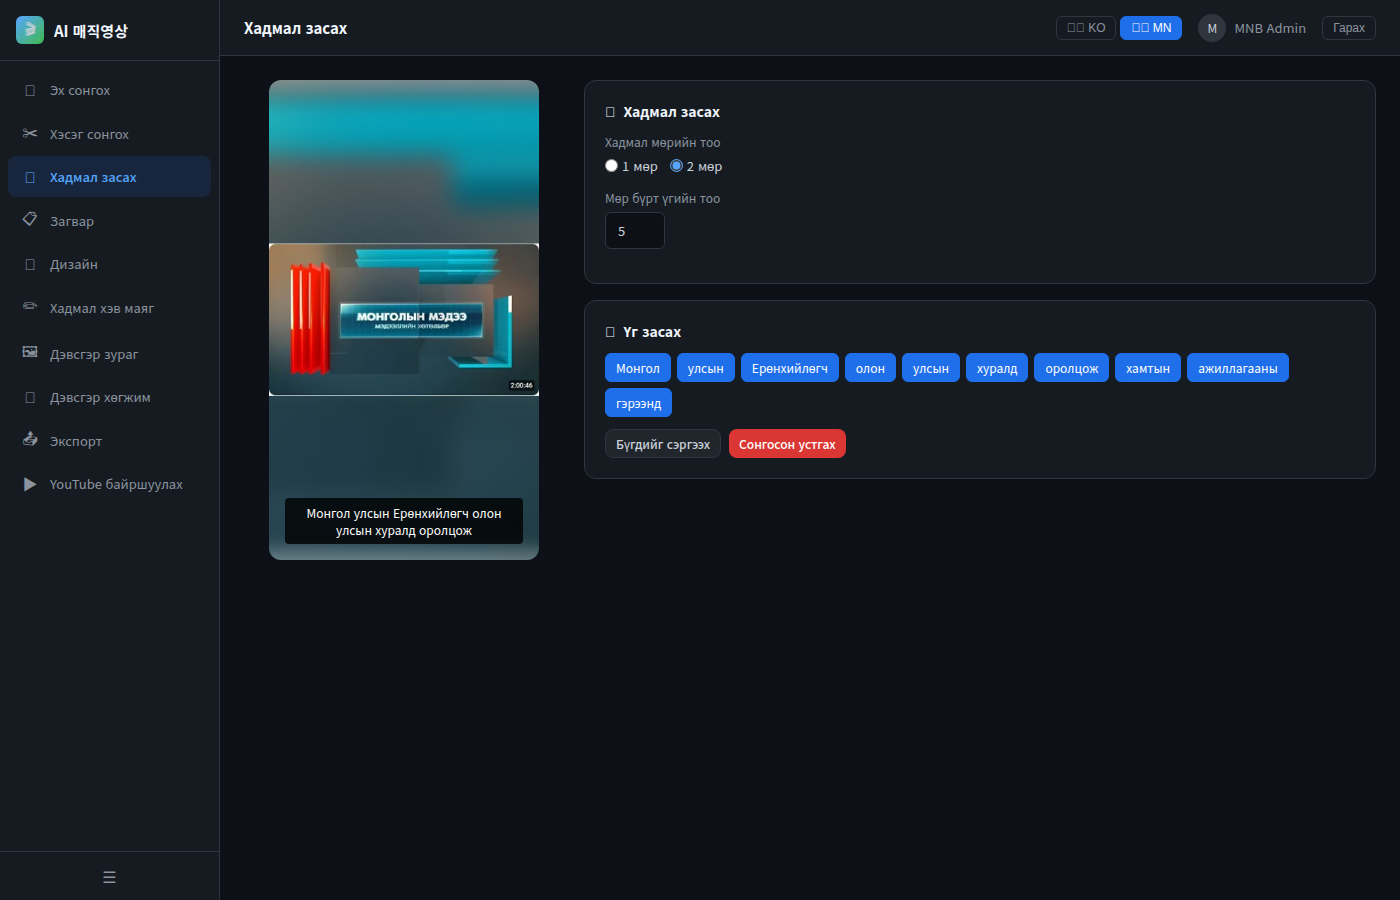
Task: Open Эх сонгох in the sidebar
Action: point(109,90)
